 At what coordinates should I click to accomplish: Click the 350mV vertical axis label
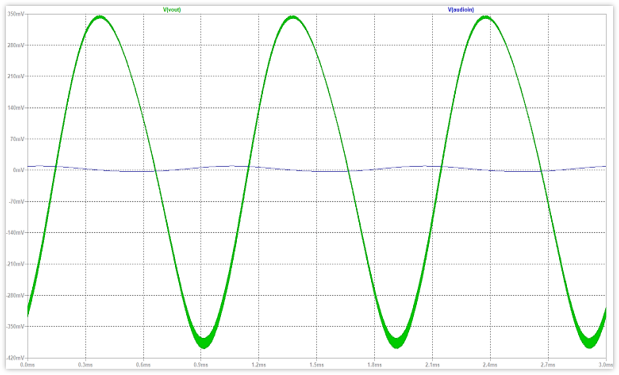click(16, 14)
